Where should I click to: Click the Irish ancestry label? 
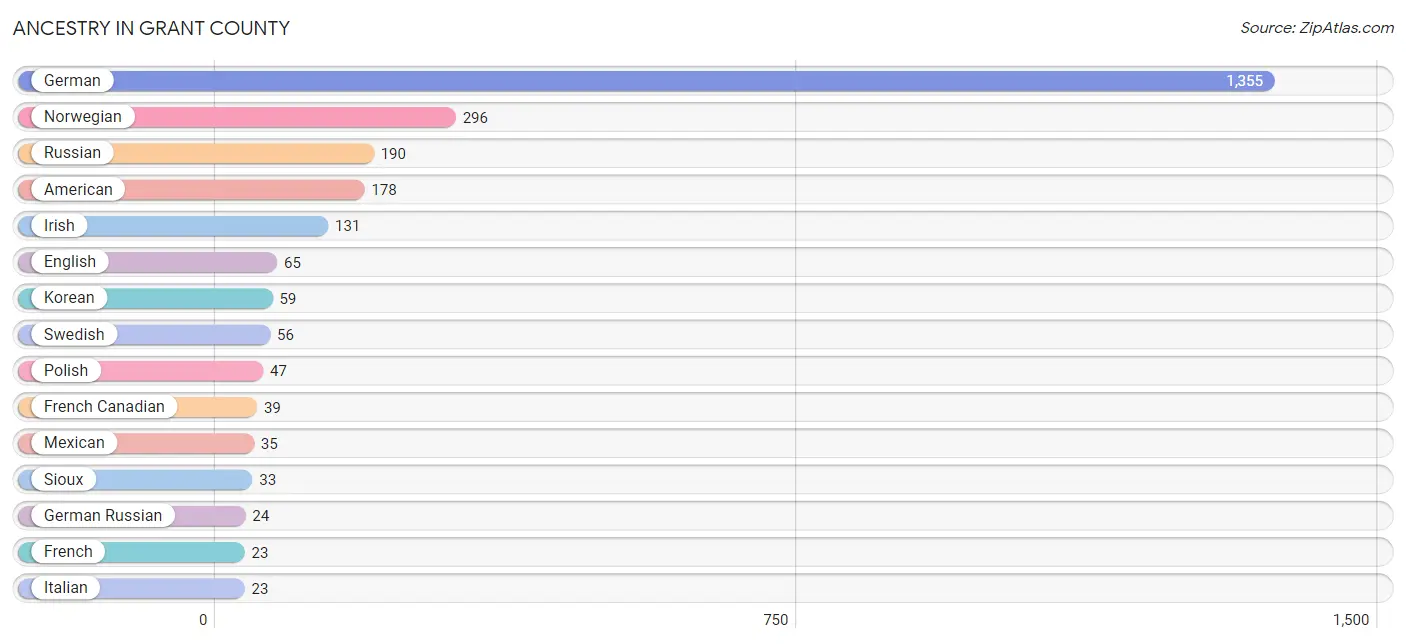[59, 226]
